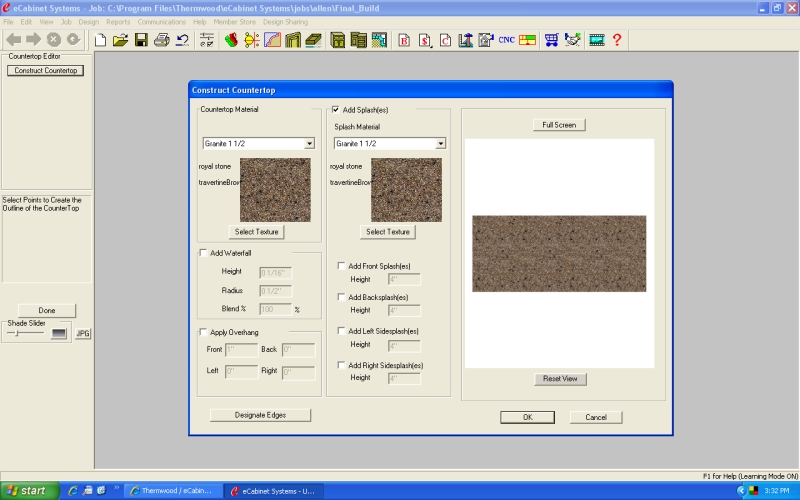The width and height of the screenshot is (800, 500).
Task: Click the Print icon
Action: pos(162,40)
